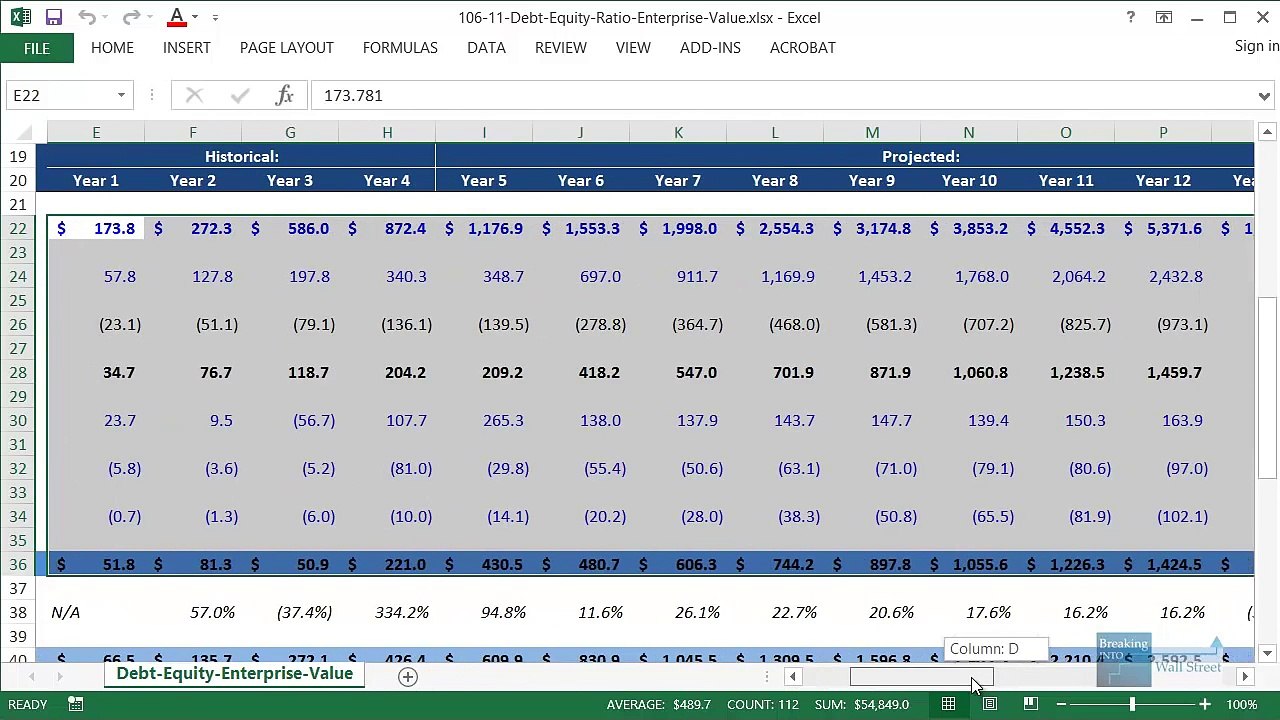This screenshot has width=1280, height=720.
Task: Open the ADD-INS tab
Action: (710, 48)
